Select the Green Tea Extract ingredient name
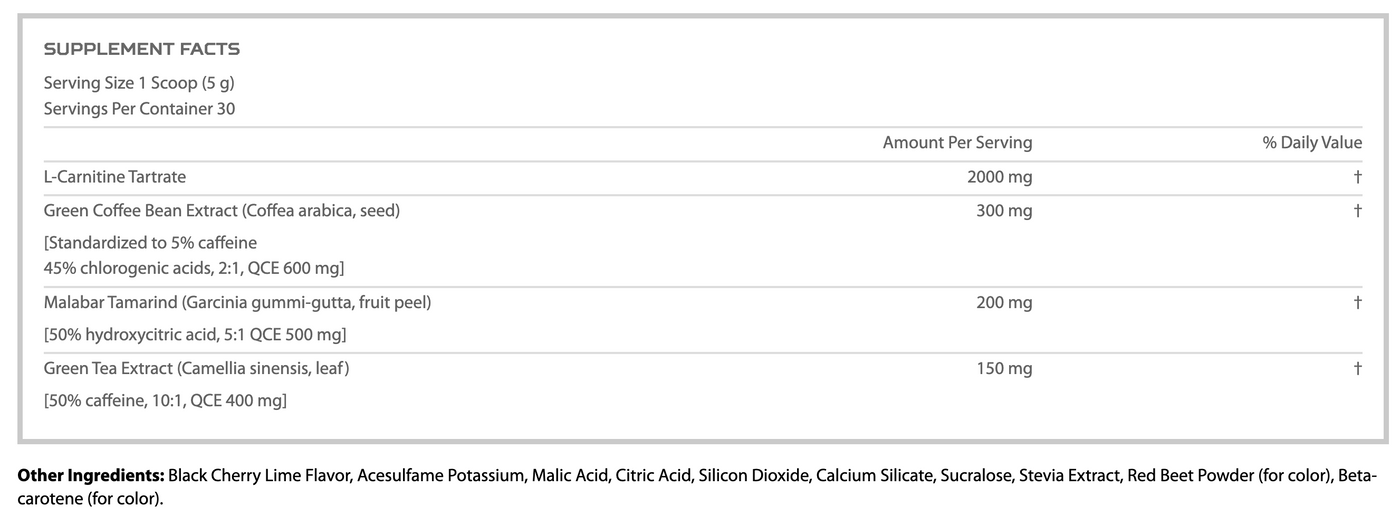 pos(196,368)
